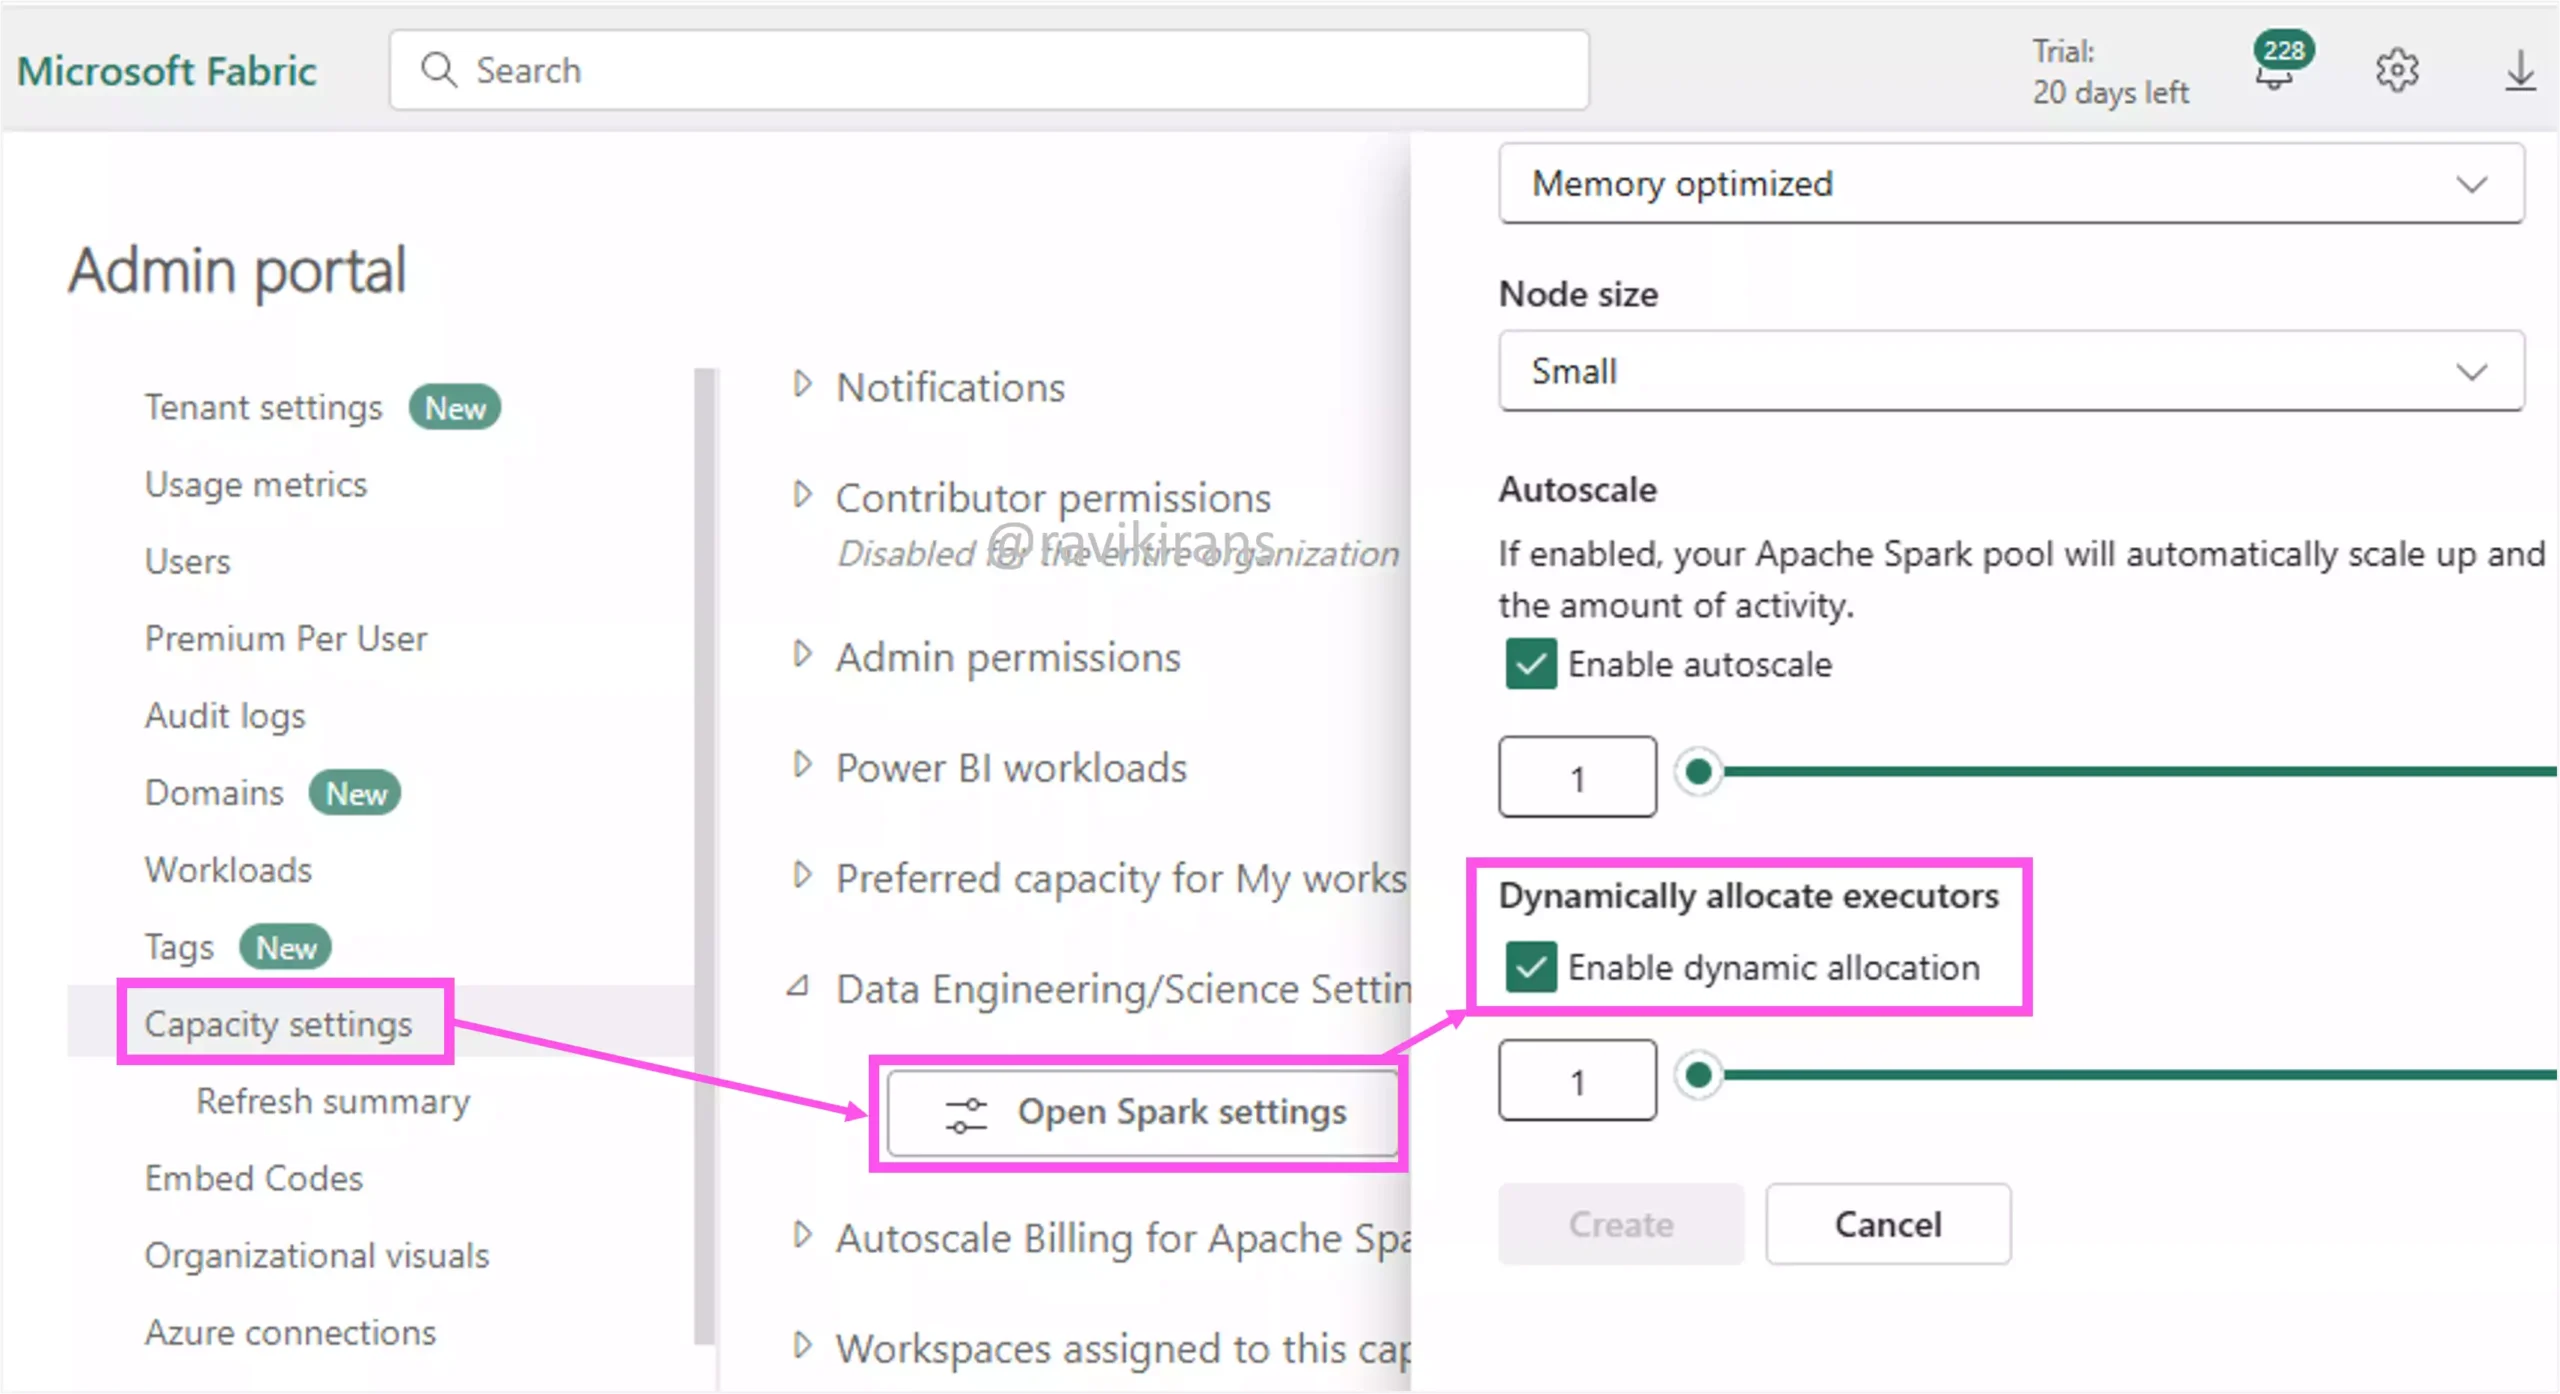Open Refresh summary sub-item
The width and height of the screenshot is (2560, 1394).
click(333, 1100)
